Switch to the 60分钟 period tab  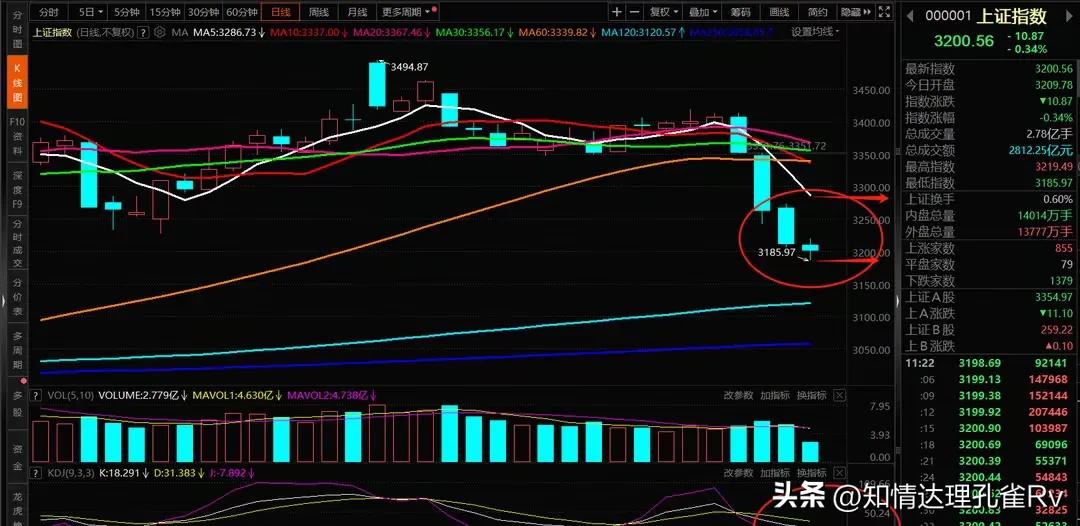point(242,12)
